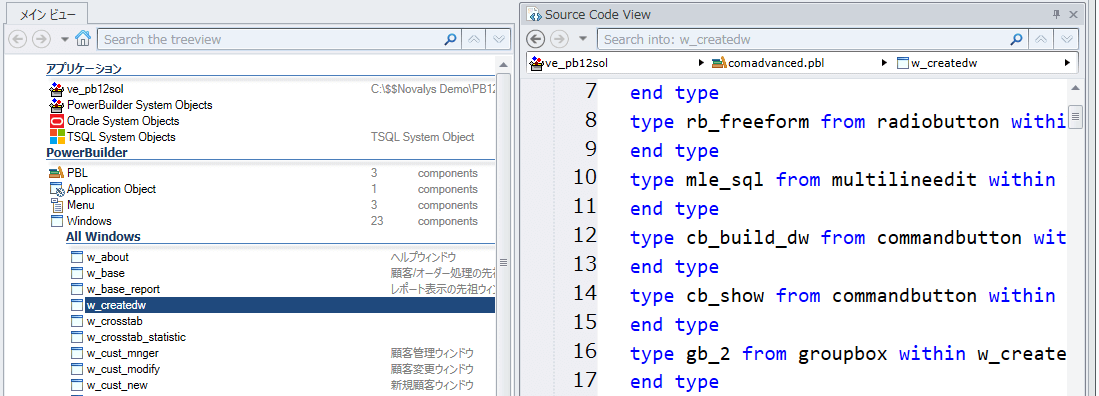
Task: Click the source code scrollbar up arrow
Action: click(x=1075, y=88)
